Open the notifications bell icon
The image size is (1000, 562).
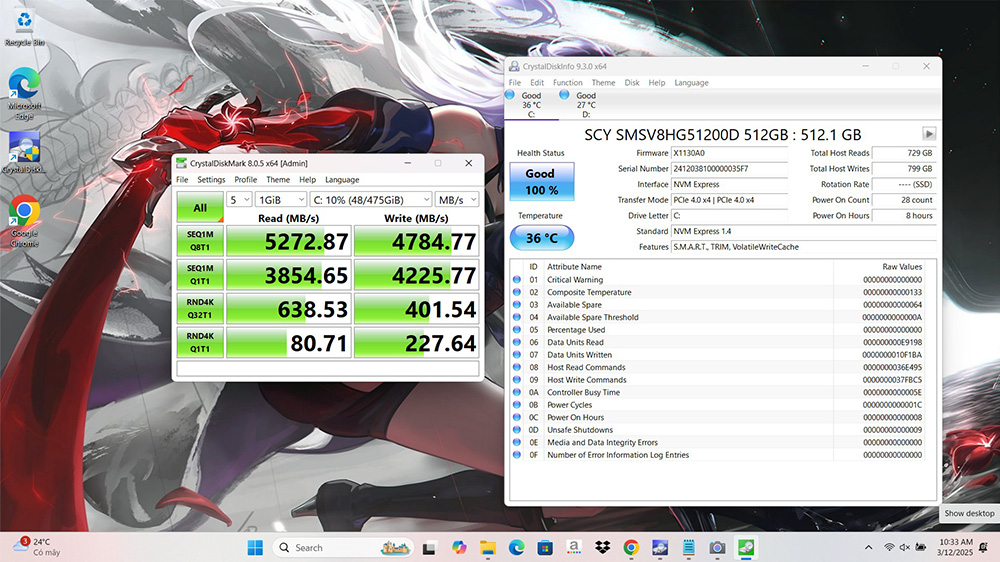click(983, 547)
